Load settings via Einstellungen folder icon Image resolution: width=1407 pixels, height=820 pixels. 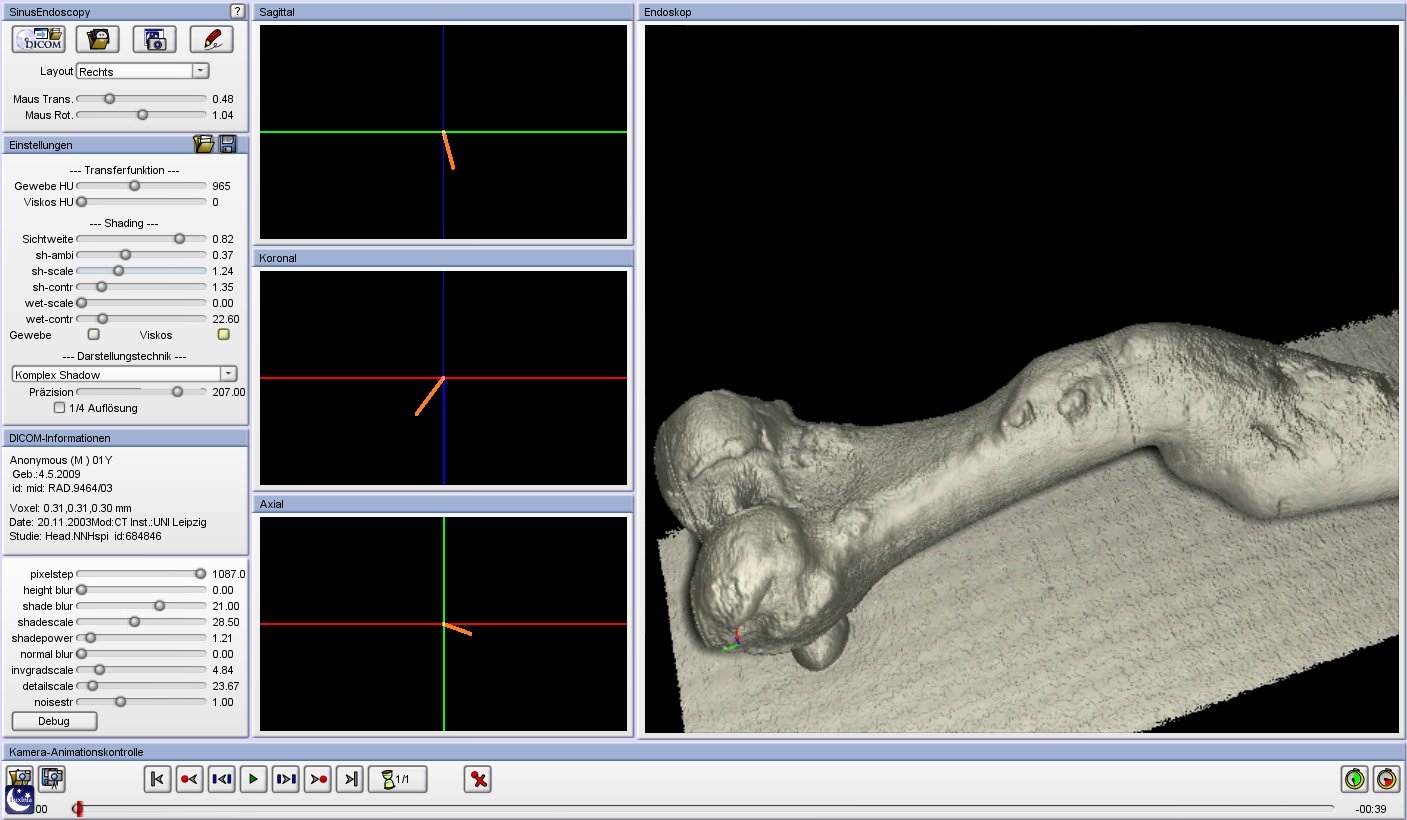point(204,145)
